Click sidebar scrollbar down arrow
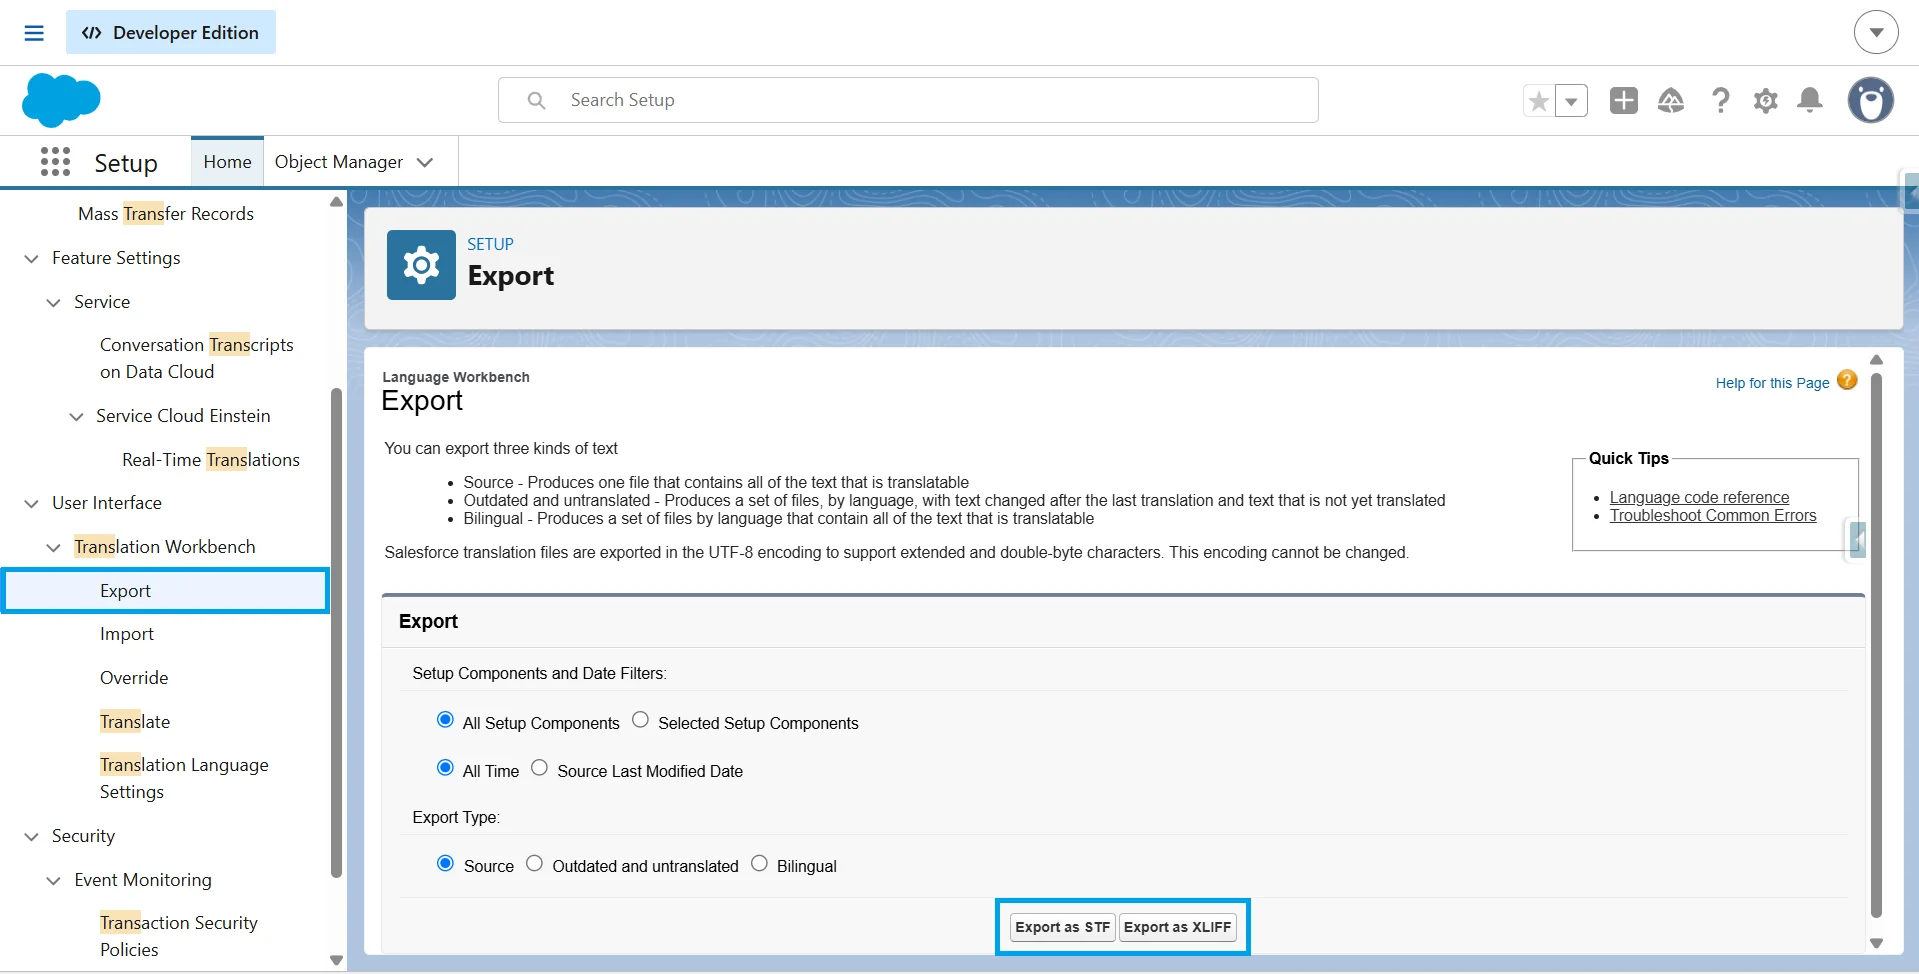 pos(336,960)
